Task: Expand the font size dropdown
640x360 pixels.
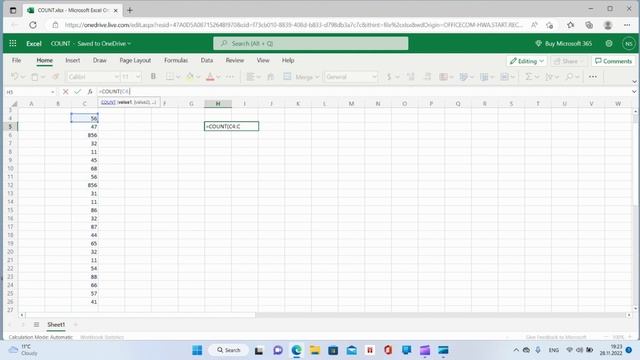Action: (x=138, y=77)
